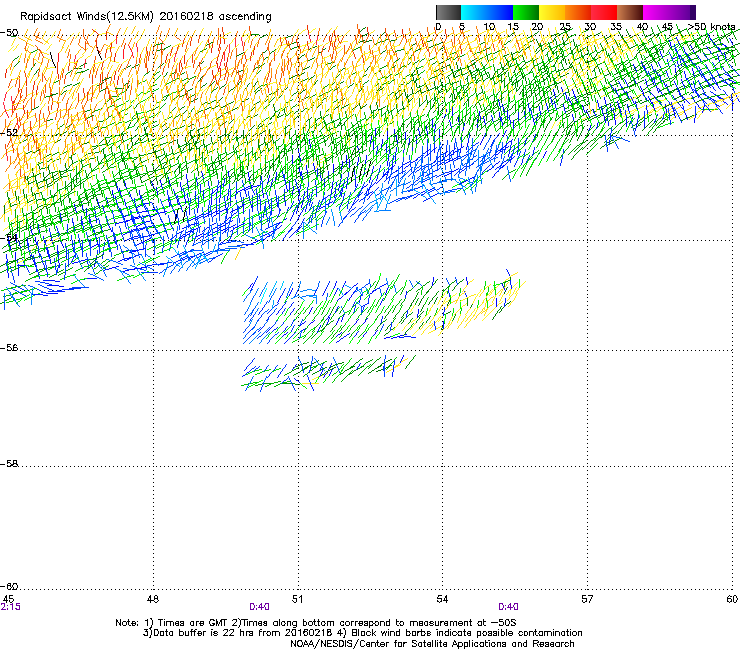Click the 'Times are GMT' note line
This screenshot has width=740, height=650.
[x=316, y=623]
